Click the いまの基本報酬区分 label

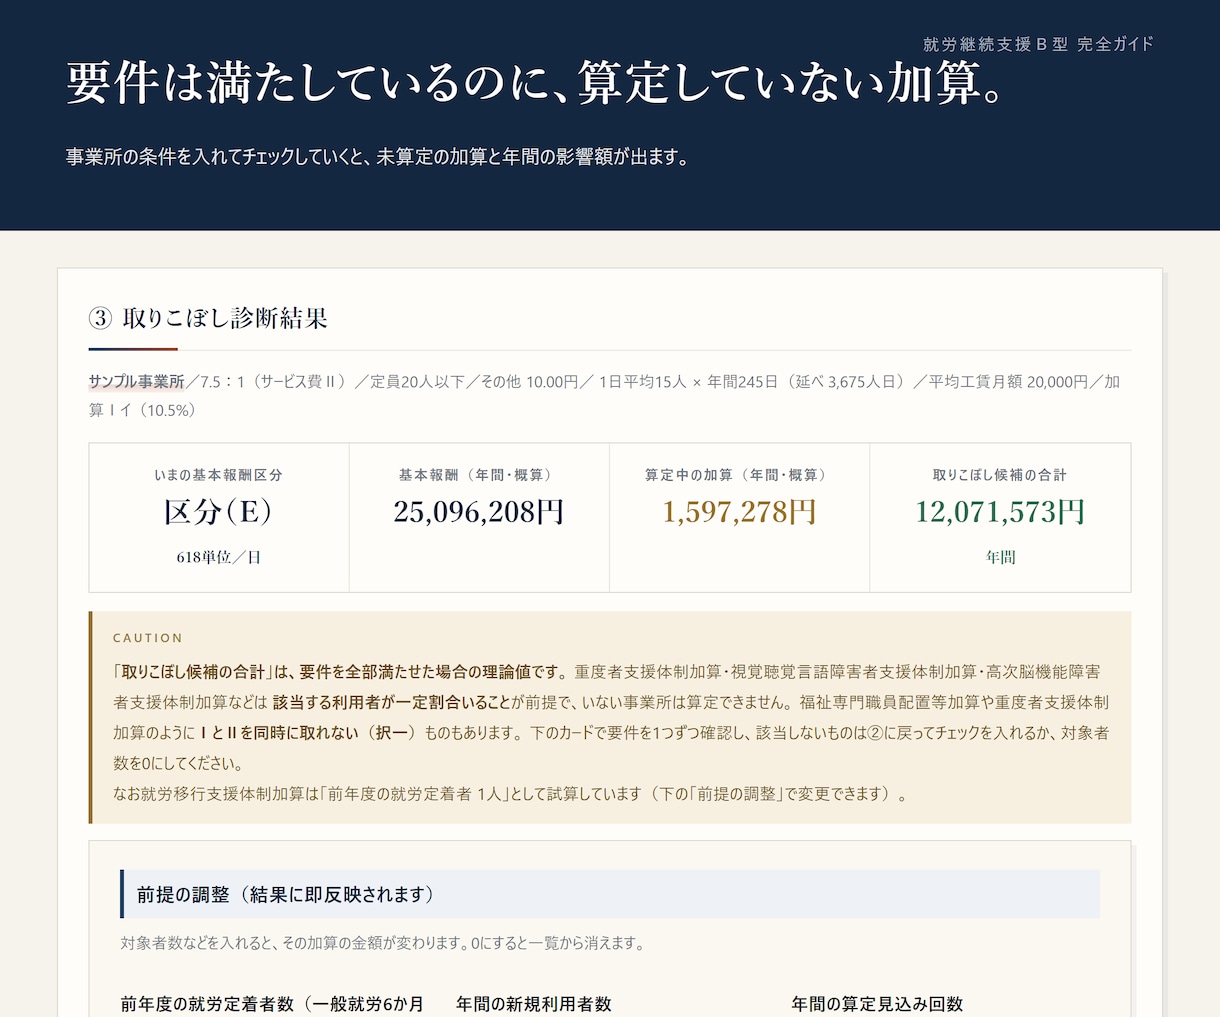[219, 475]
